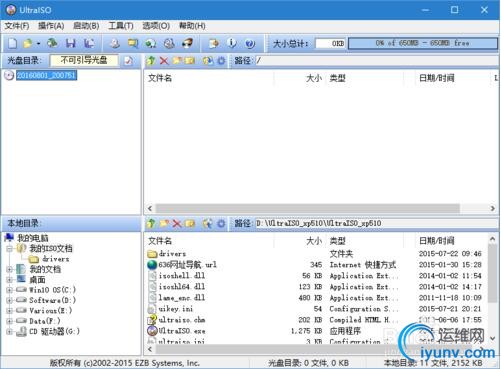Click the 不可引导光盘 boot type field
The image size is (501, 369).
[84, 60]
